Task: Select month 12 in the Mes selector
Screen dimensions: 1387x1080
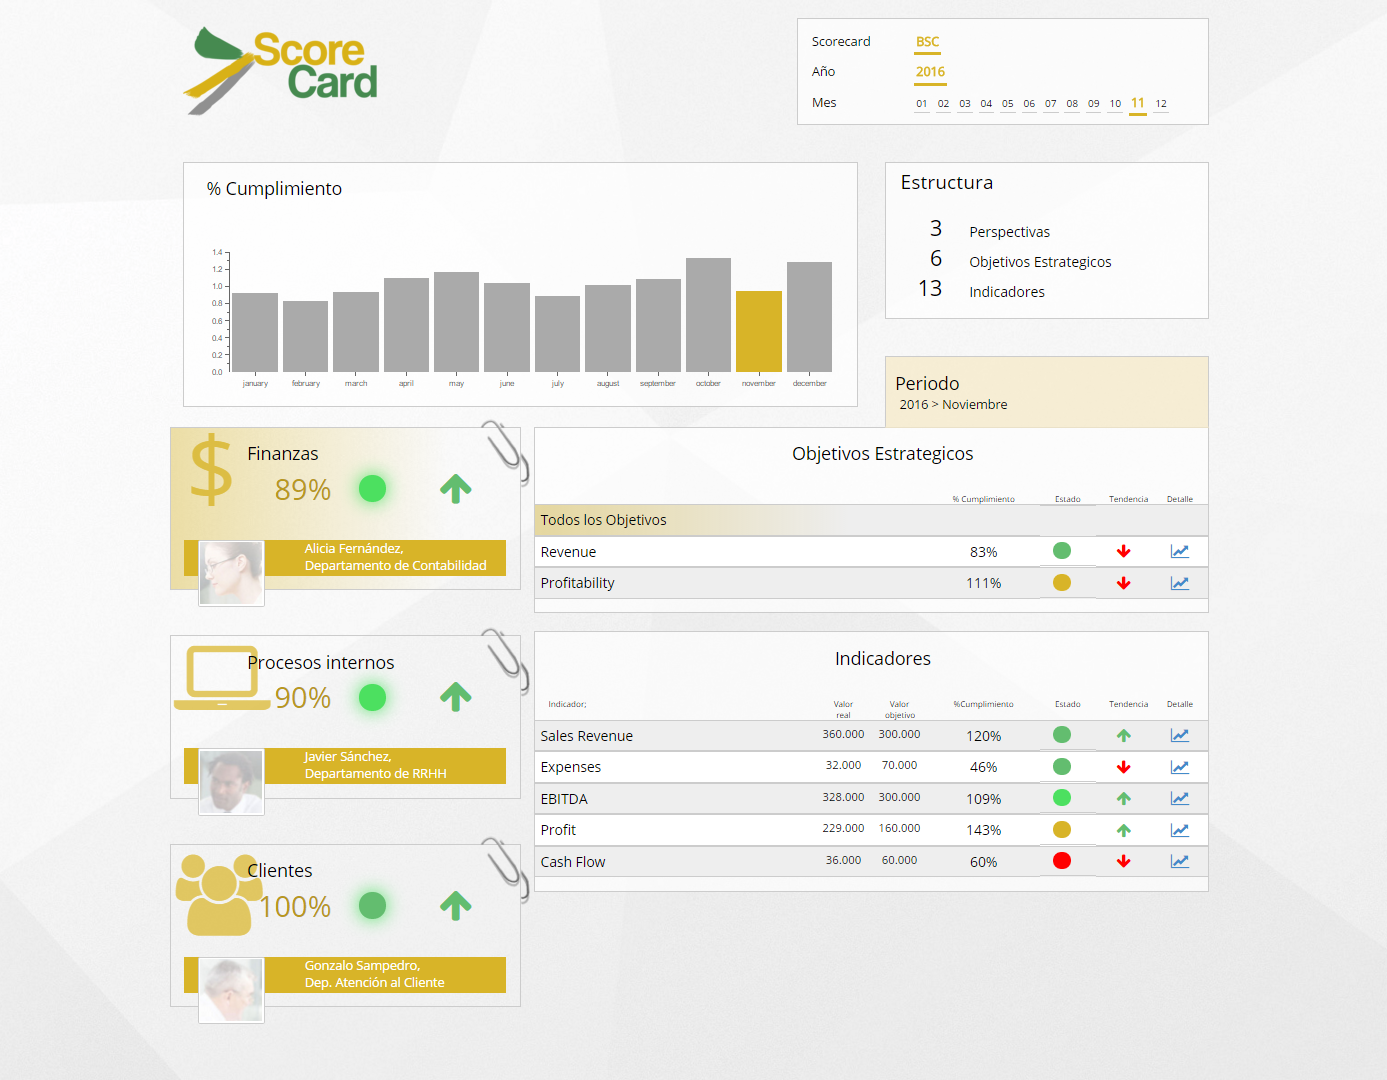Action: click(x=1160, y=104)
